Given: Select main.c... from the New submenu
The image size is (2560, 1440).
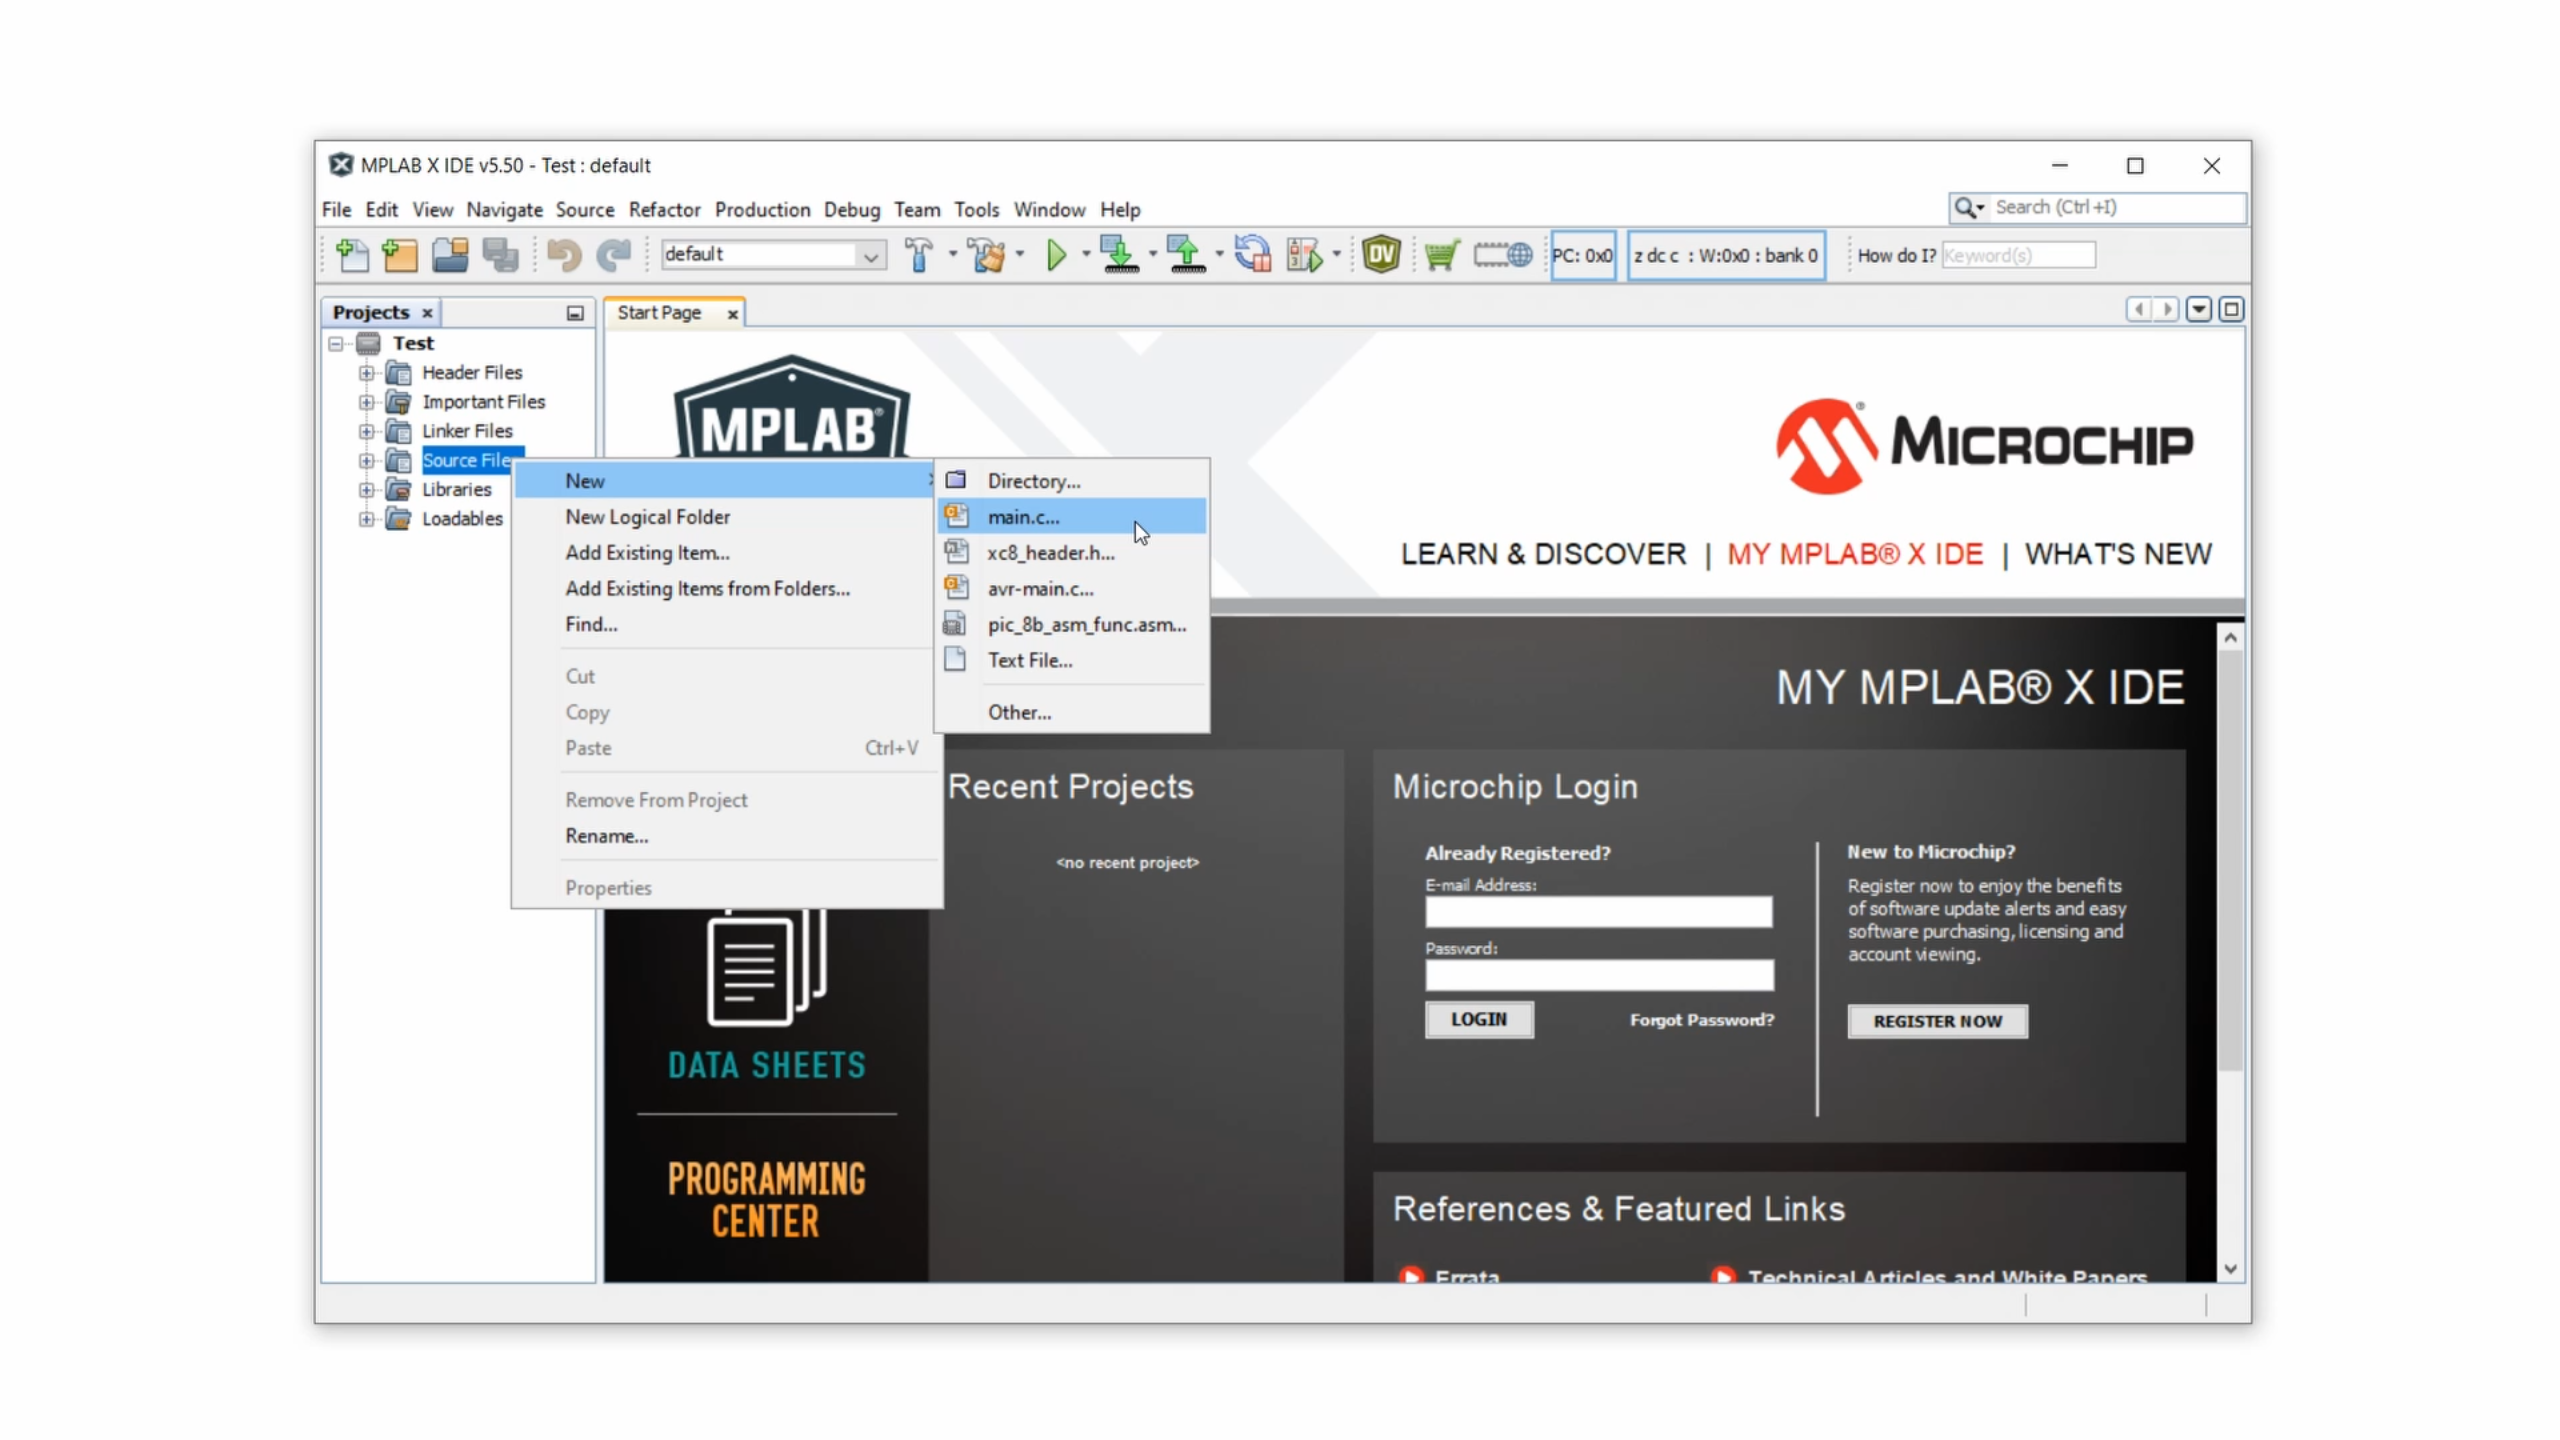Looking at the screenshot, I should coord(1023,517).
